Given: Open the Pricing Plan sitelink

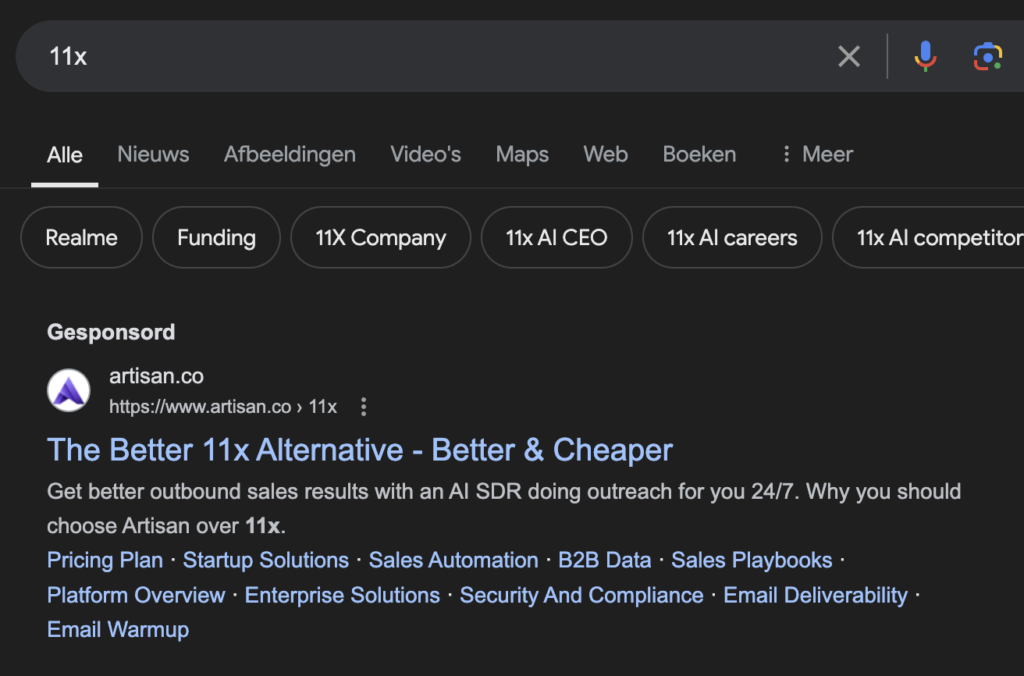Looking at the screenshot, I should point(105,560).
